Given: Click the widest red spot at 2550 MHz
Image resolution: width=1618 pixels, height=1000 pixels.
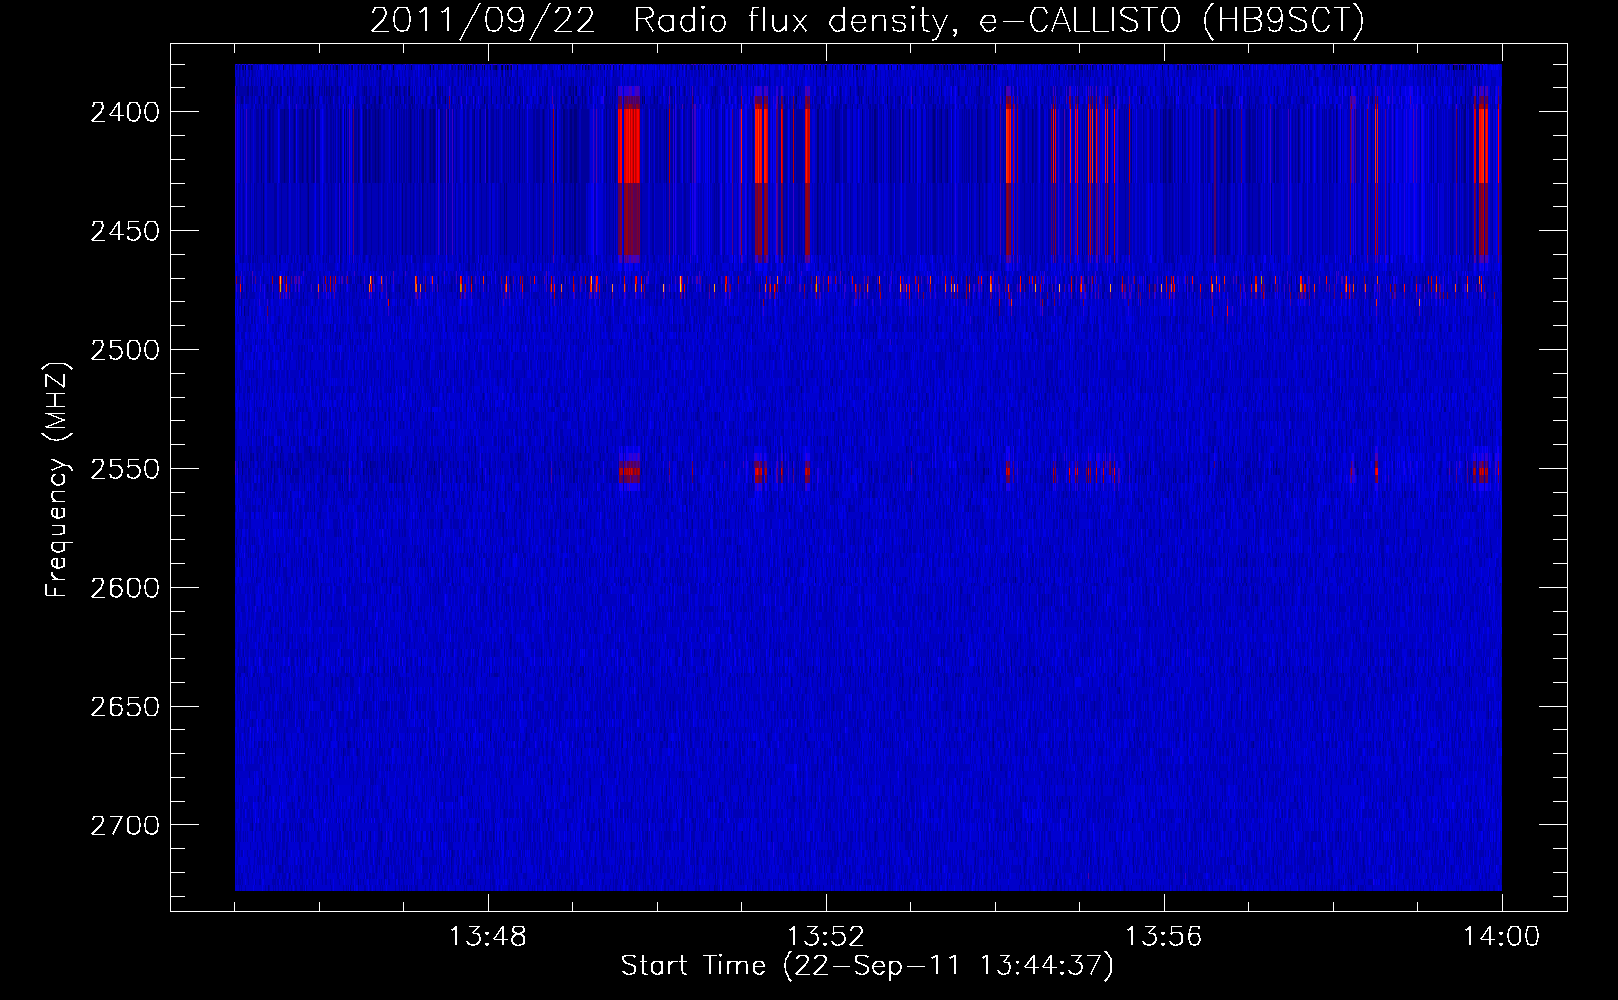Looking at the screenshot, I should (629, 470).
